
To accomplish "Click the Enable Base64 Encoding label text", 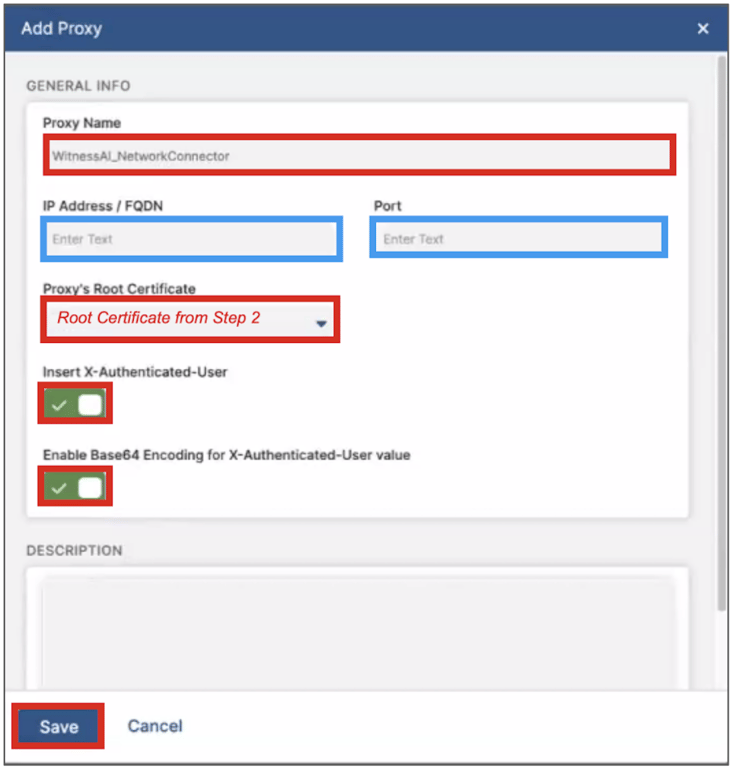I will tap(226, 455).
